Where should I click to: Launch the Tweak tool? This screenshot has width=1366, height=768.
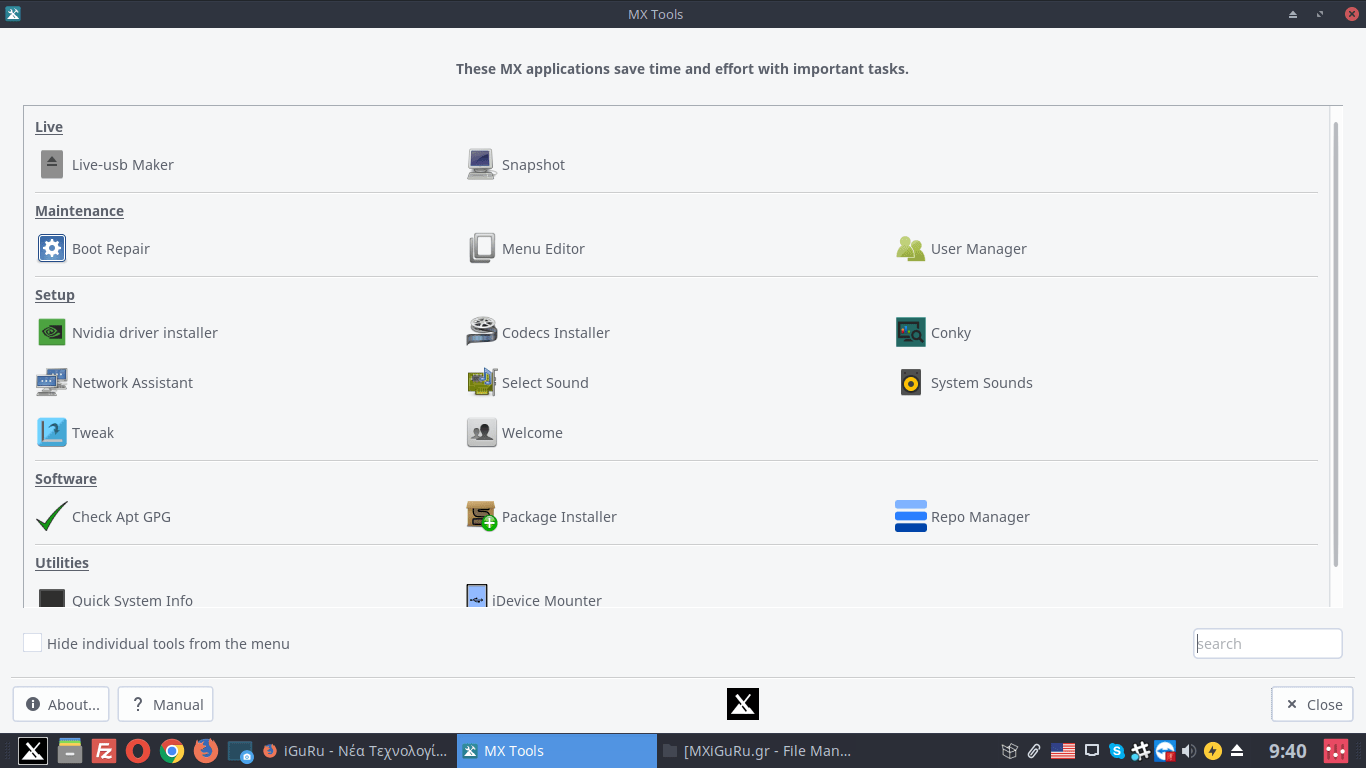click(75, 433)
